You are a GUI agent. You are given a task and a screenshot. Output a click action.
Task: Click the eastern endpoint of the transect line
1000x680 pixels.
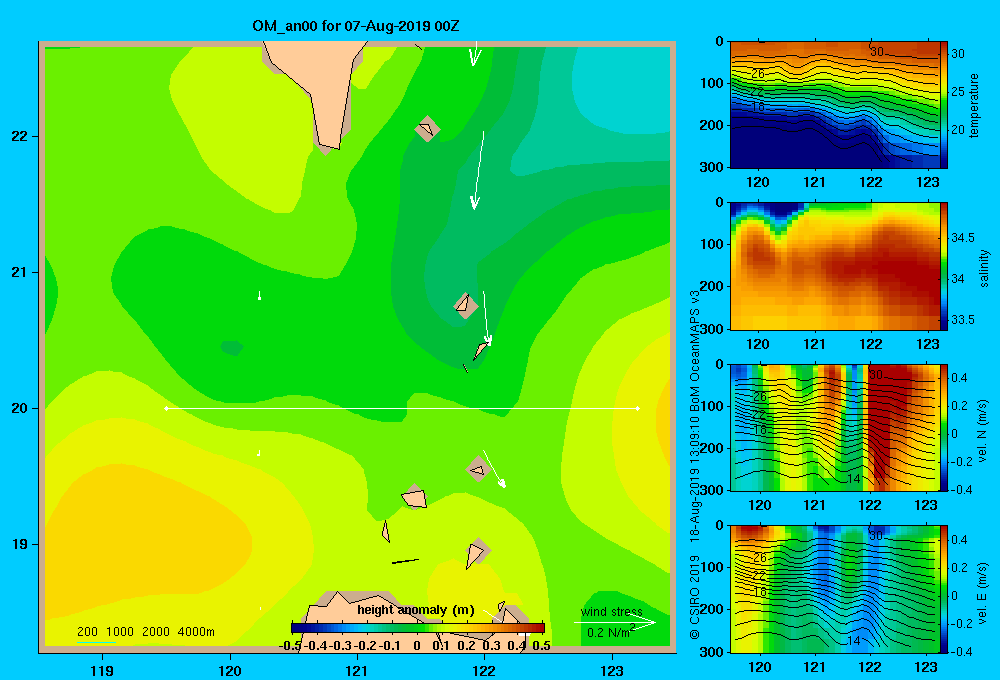click(638, 408)
